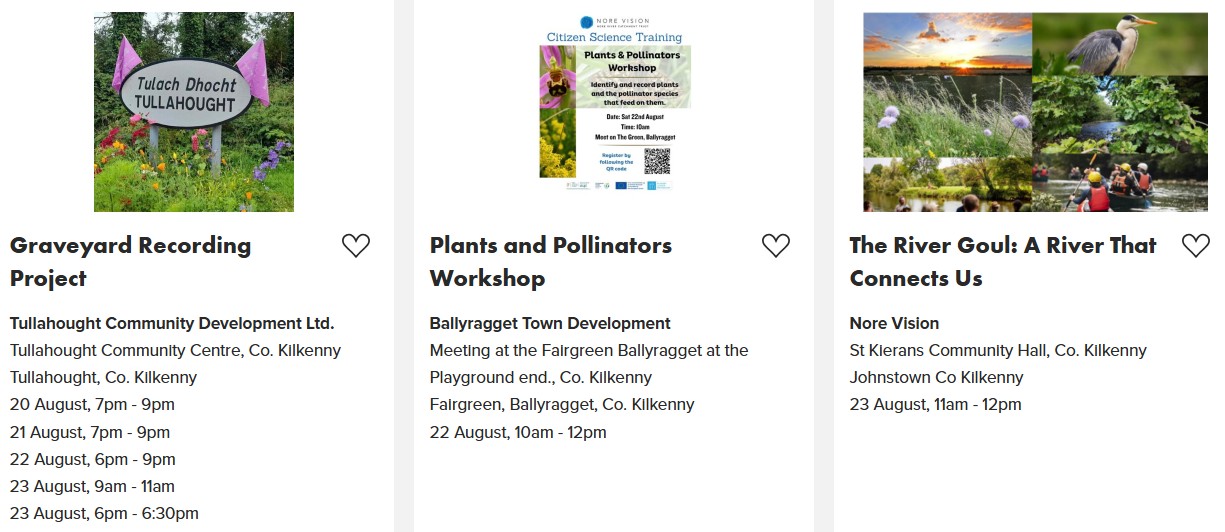This screenshot has width=1225, height=532.
Task: Open Plants and Pollinators Workshop title
Action: pyautogui.click(x=551, y=262)
